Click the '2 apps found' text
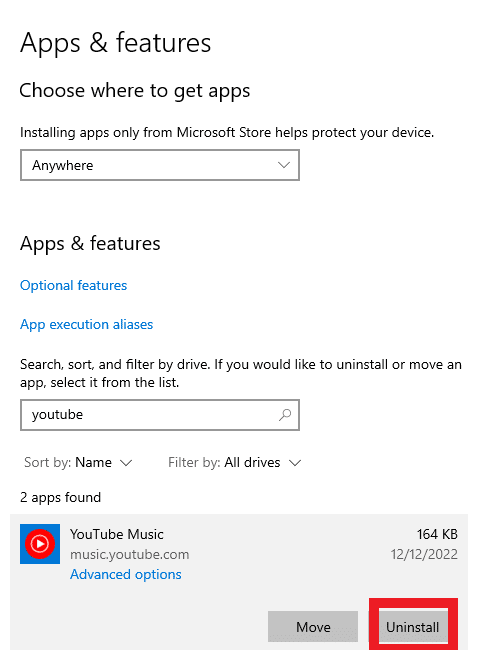 tap(61, 497)
